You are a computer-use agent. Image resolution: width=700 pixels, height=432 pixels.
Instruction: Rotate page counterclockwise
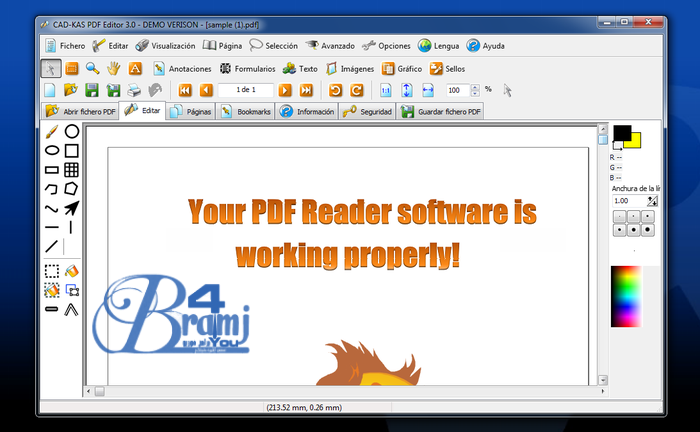[x=335, y=90]
